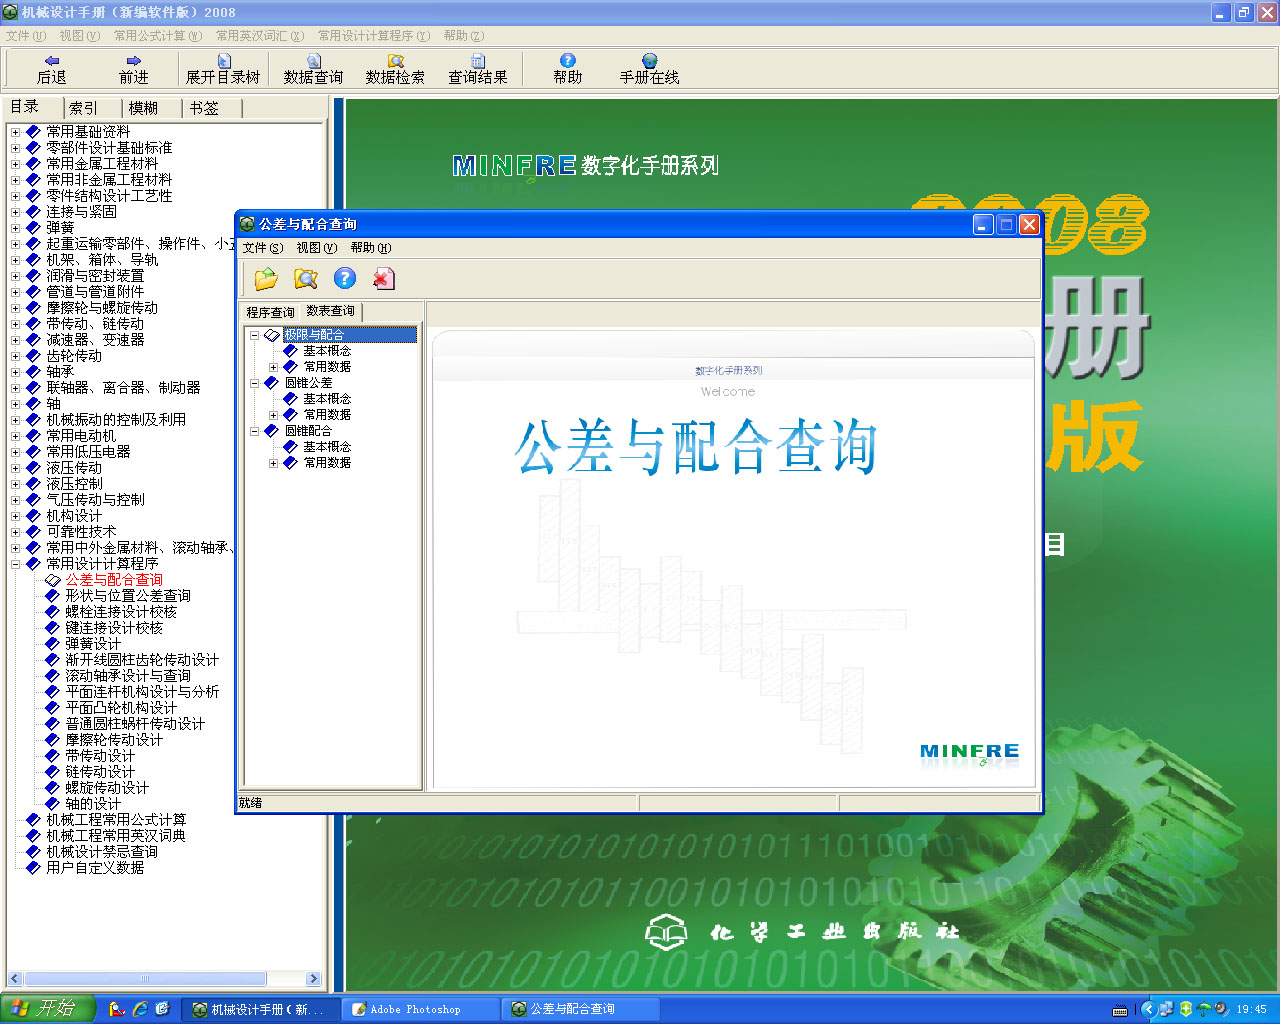1280x1024 pixels.
Task: Select the 程序查询 tab in the dialog
Action: tap(271, 313)
